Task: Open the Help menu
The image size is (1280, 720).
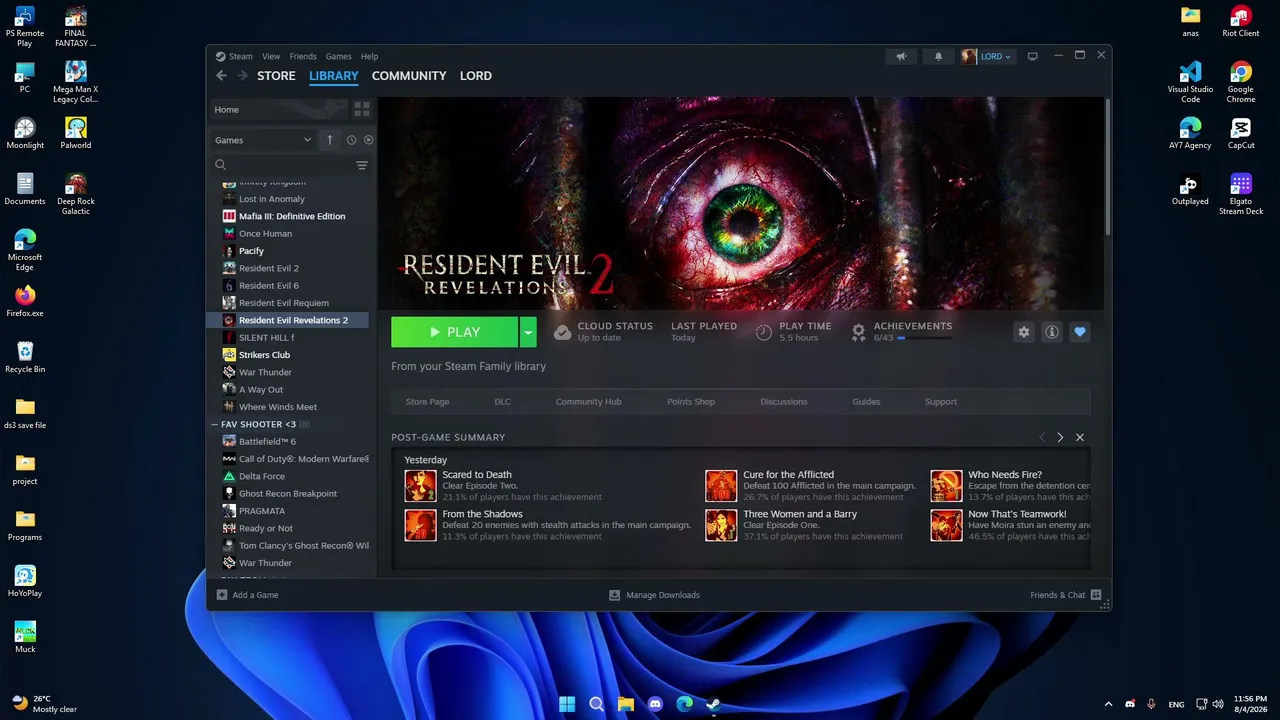Action: 369,57
